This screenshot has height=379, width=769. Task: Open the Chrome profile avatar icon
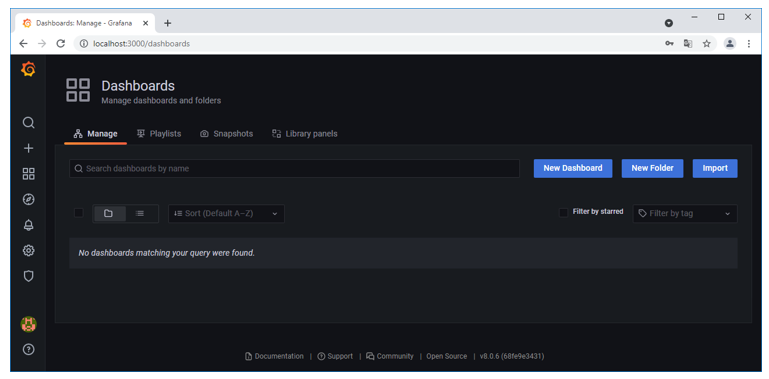730,44
